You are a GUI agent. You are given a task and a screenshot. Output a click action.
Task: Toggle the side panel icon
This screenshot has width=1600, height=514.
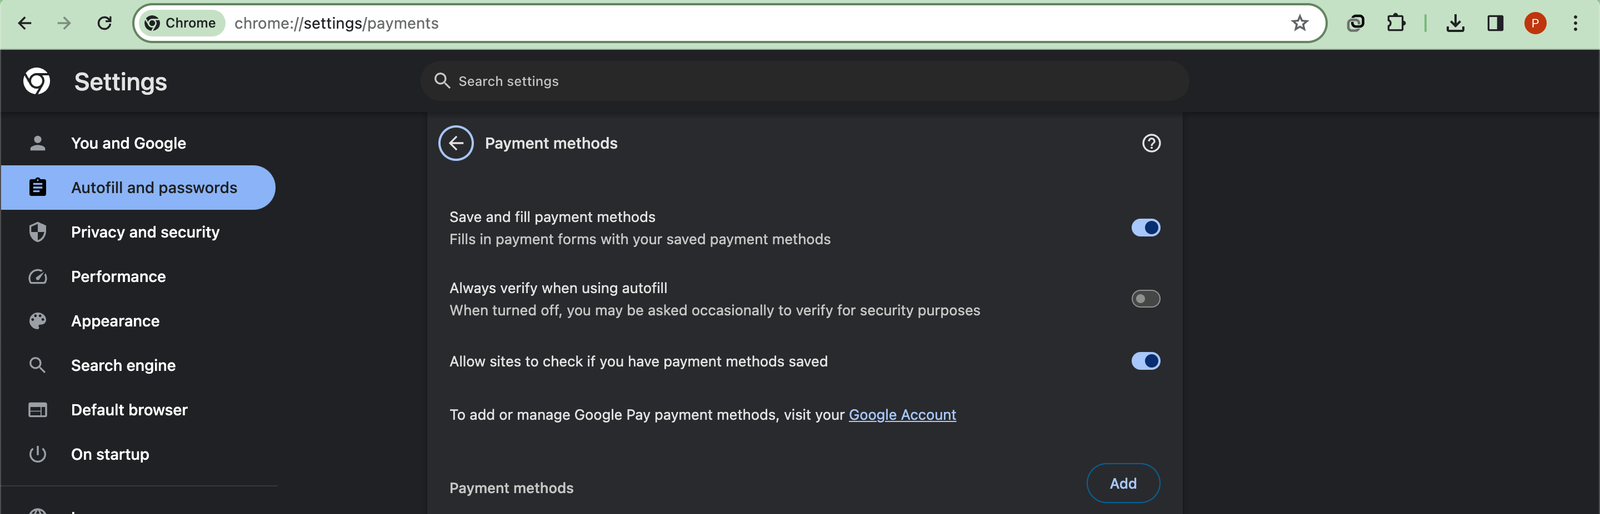[1495, 23]
